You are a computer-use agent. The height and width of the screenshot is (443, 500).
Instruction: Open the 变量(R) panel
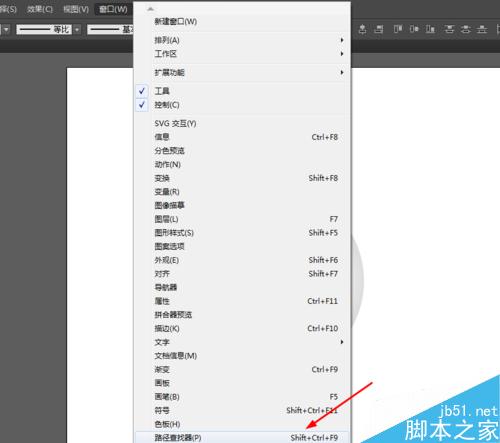(x=242, y=192)
